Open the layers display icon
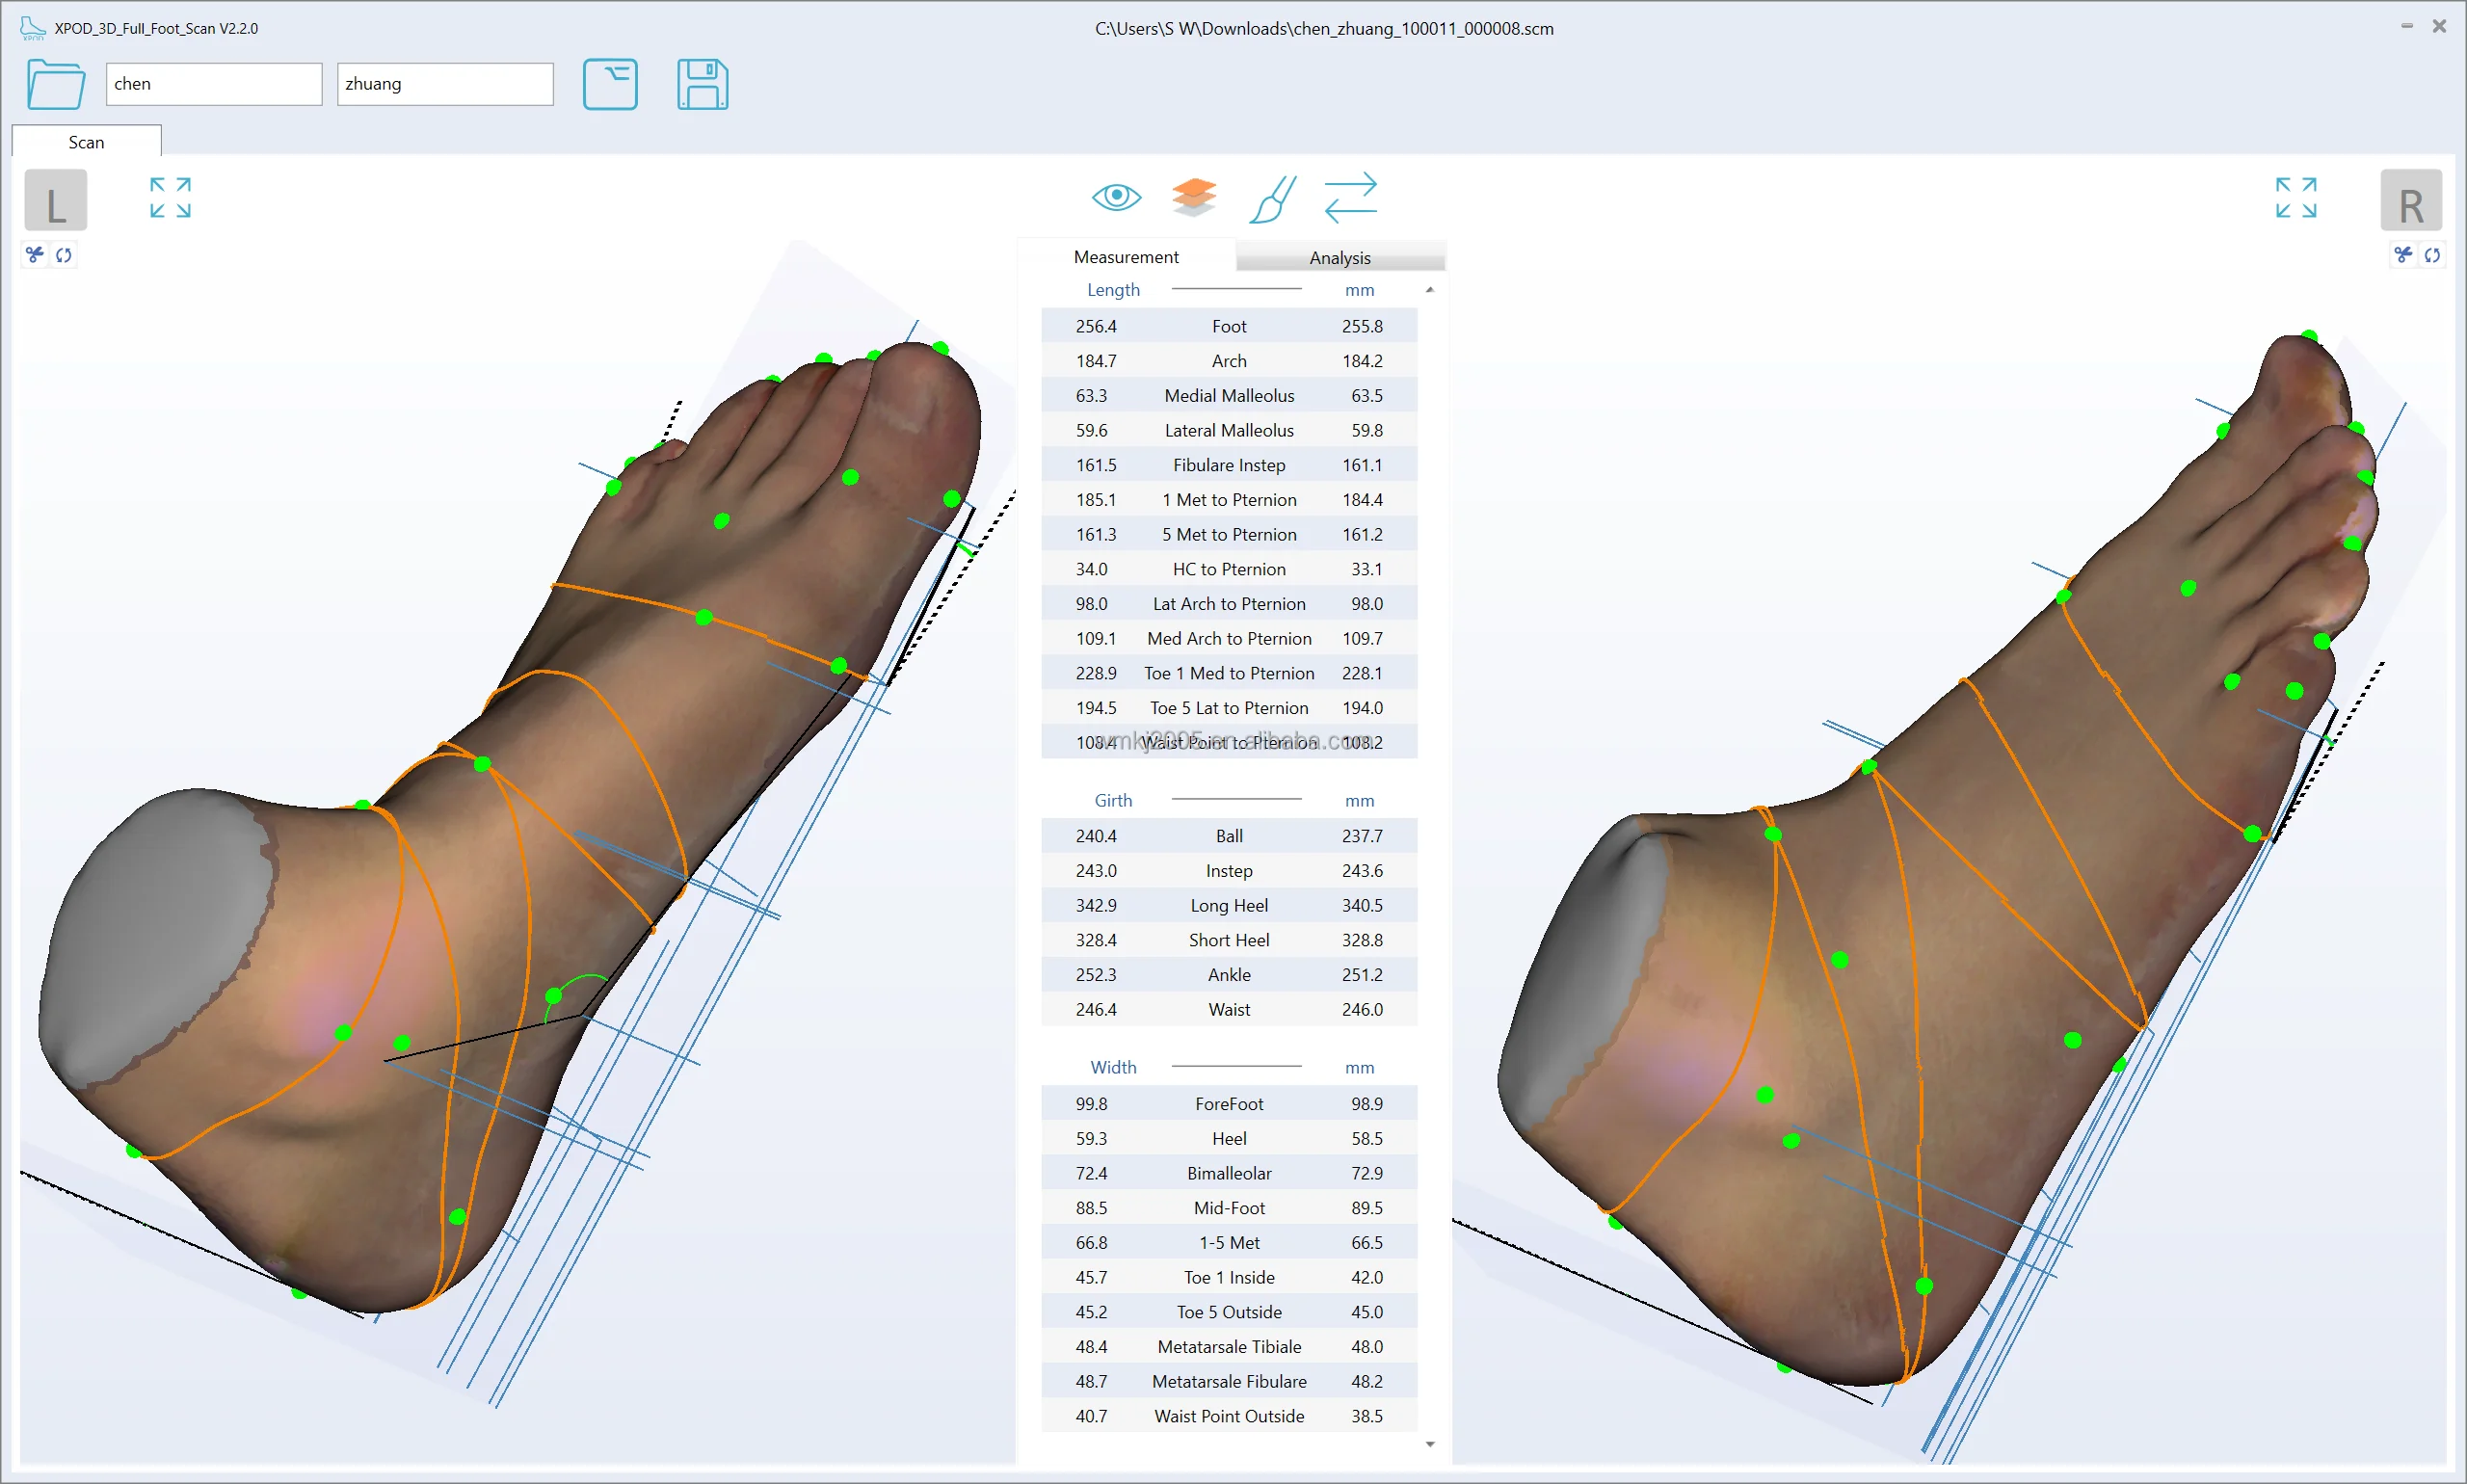 point(1194,196)
